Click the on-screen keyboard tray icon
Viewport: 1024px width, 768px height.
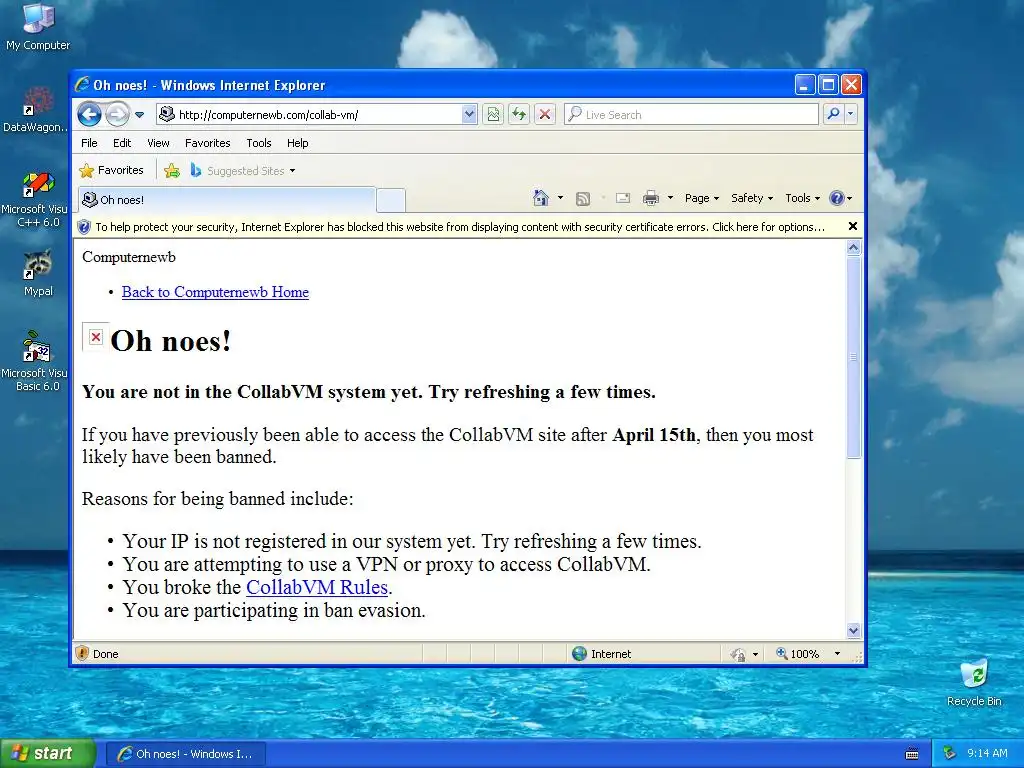(912, 754)
